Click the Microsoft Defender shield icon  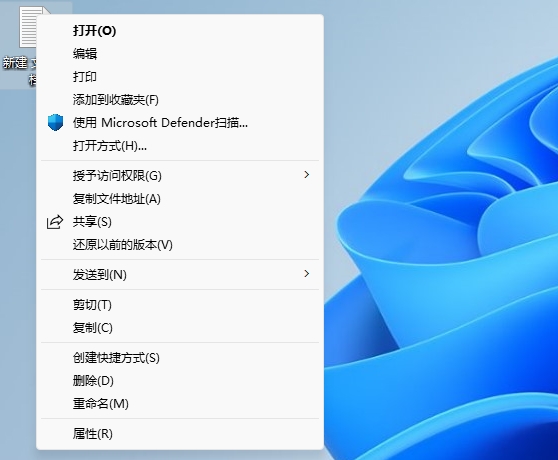point(55,122)
